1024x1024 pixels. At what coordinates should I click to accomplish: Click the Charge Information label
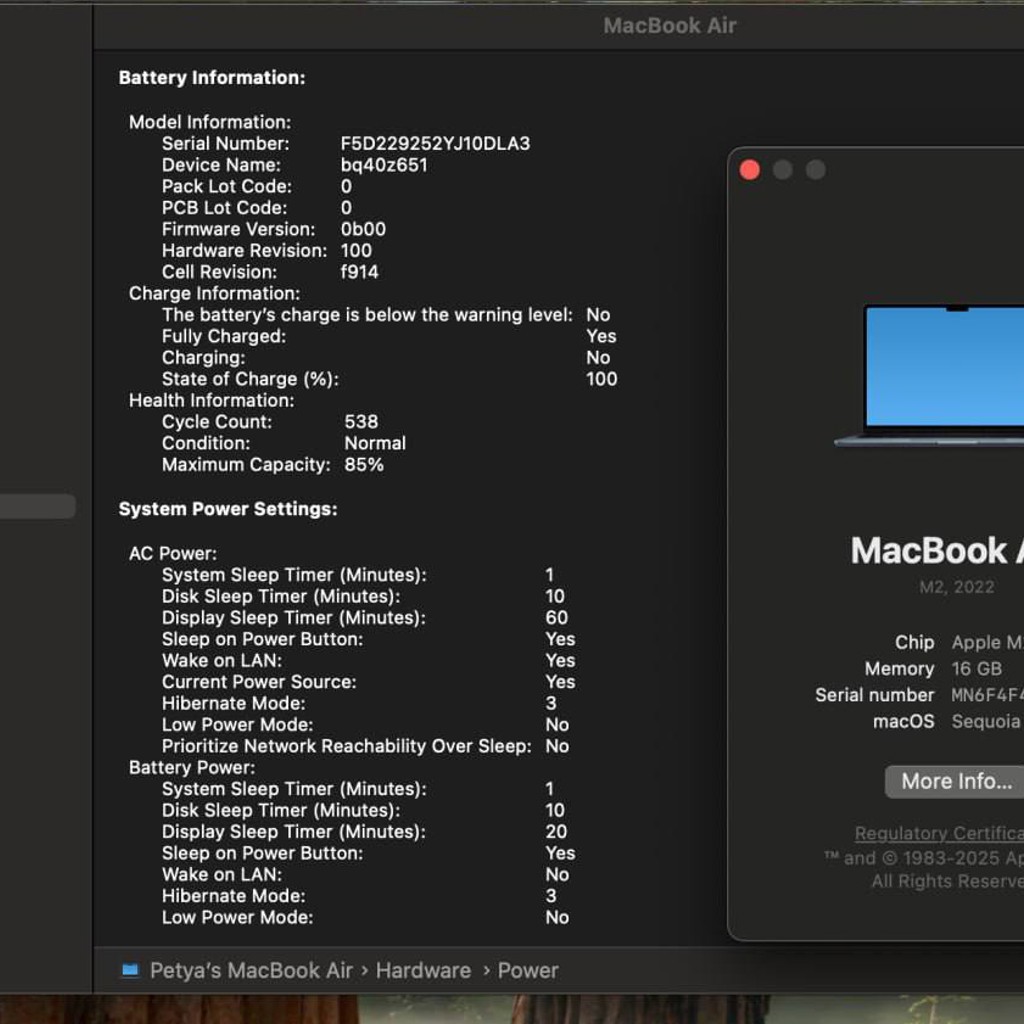coord(214,293)
